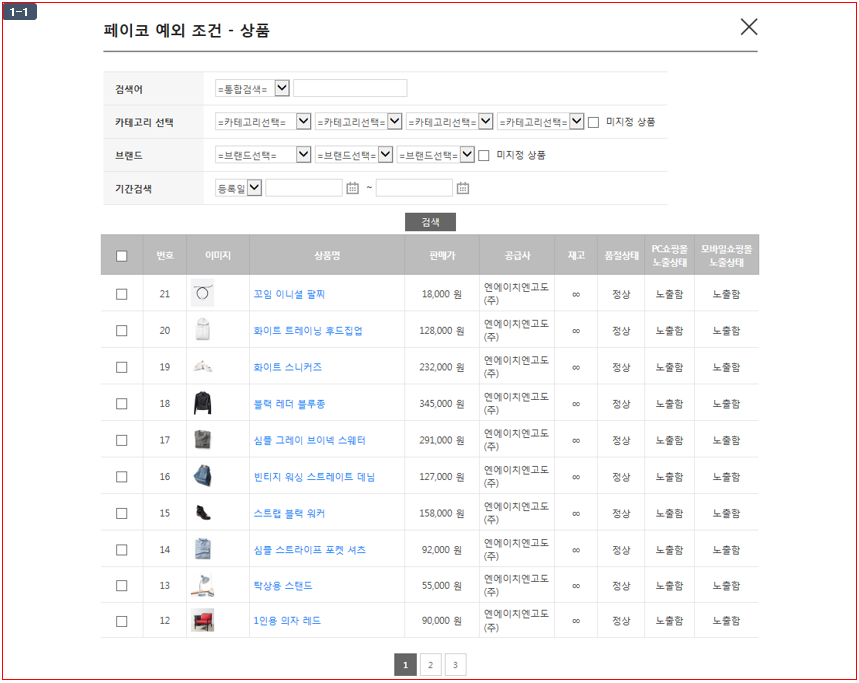This screenshot has height=683, width=859.
Task: Click the sneakers thumbnail in row 19
Action: tap(202, 366)
